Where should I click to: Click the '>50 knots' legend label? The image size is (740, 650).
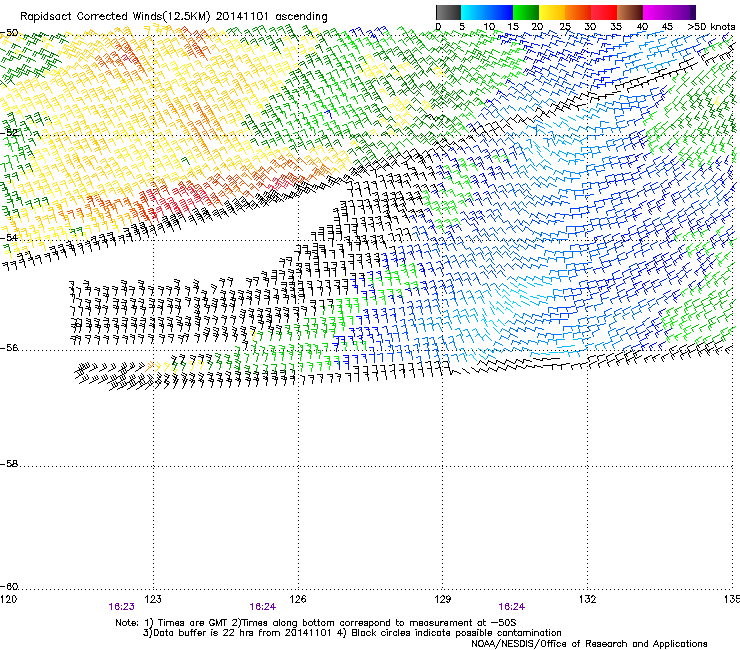click(x=711, y=26)
